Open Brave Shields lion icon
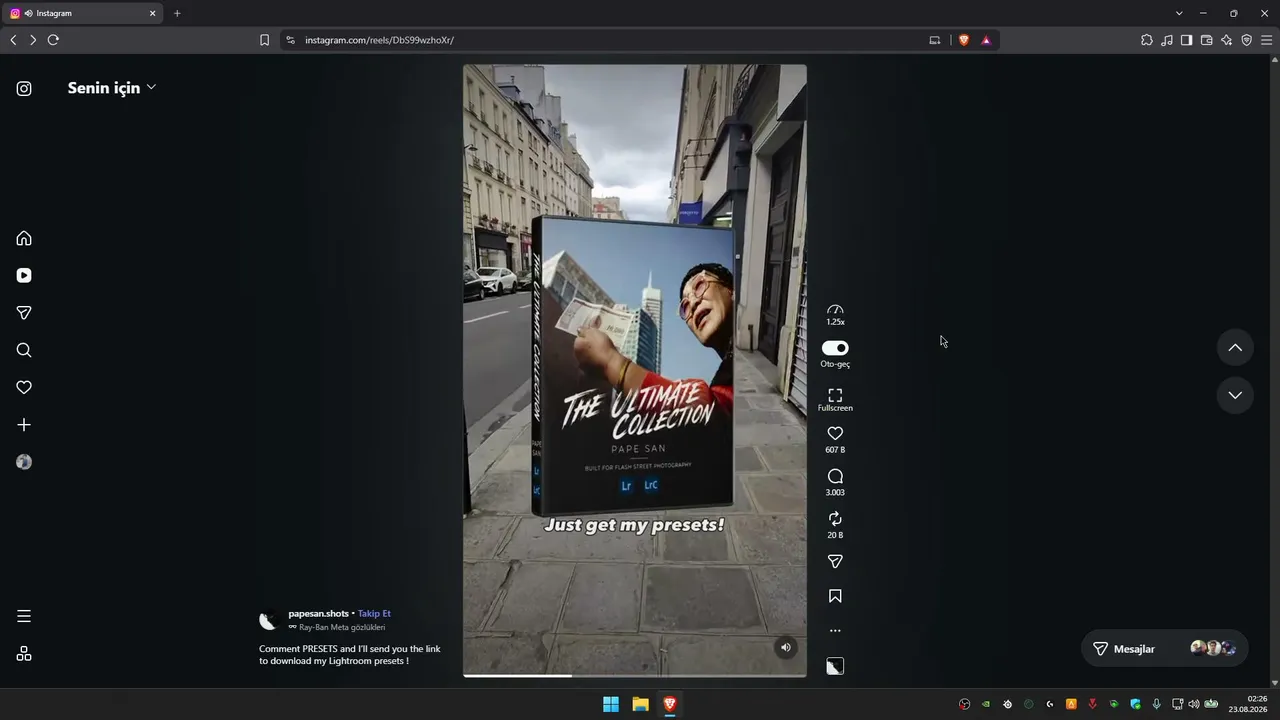The image size is (1280, 720). (964, 40)
